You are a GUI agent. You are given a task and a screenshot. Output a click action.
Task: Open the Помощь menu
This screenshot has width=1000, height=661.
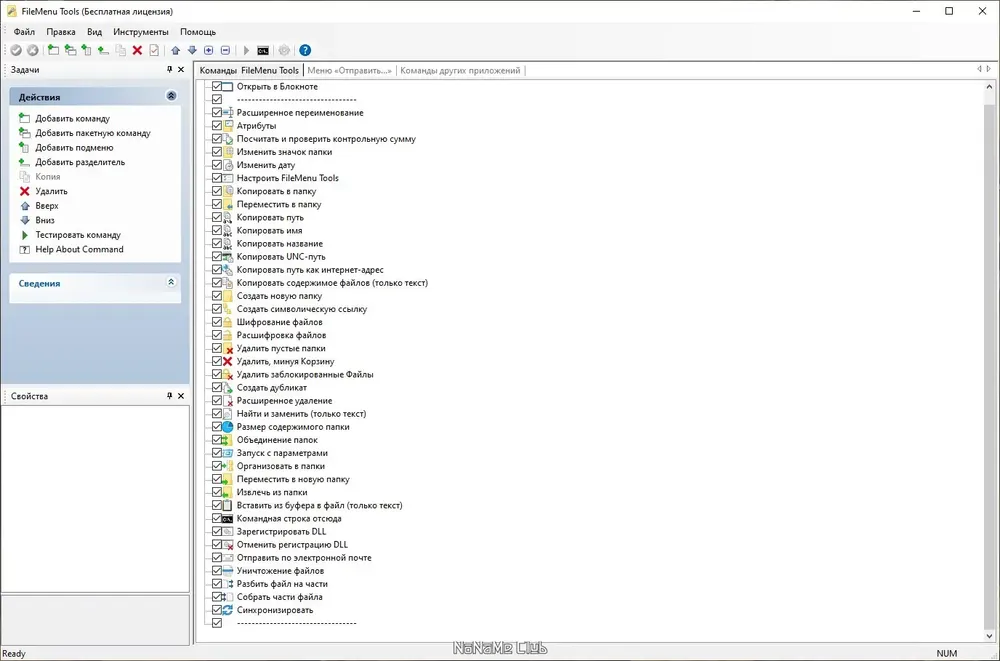(198, 32)
